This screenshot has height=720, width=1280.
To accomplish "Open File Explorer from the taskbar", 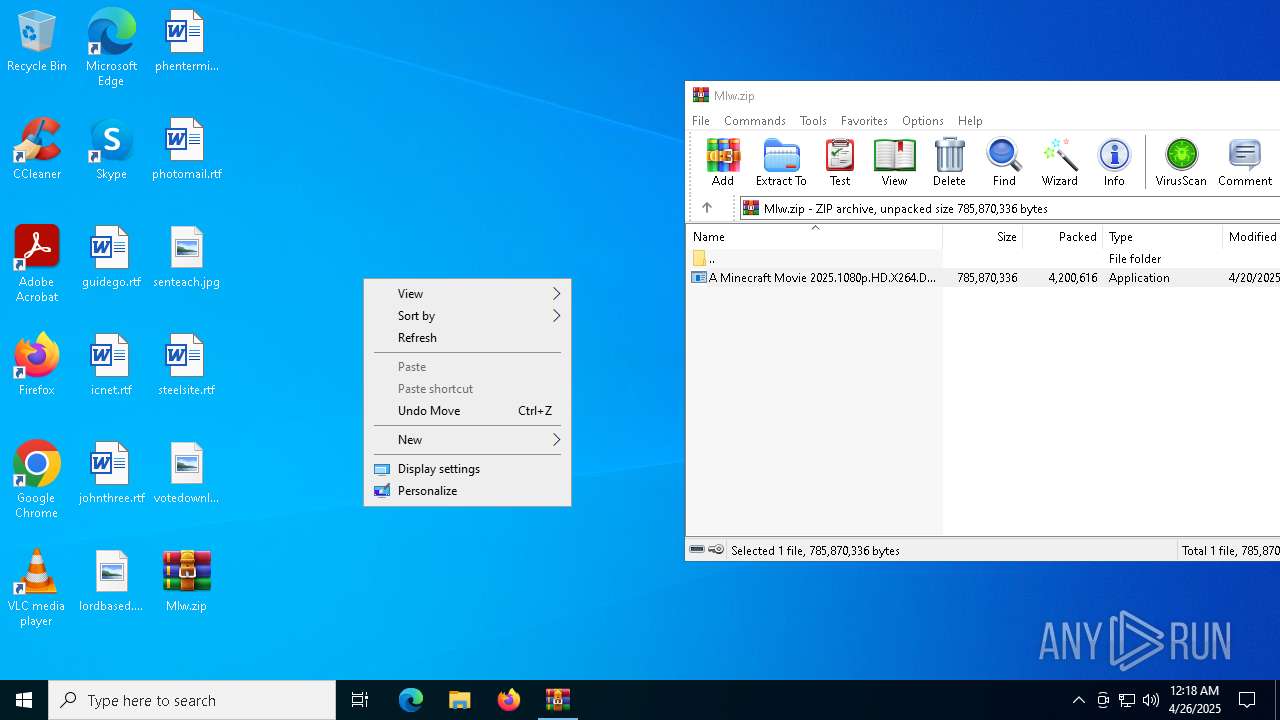I will tap(460, 700).
